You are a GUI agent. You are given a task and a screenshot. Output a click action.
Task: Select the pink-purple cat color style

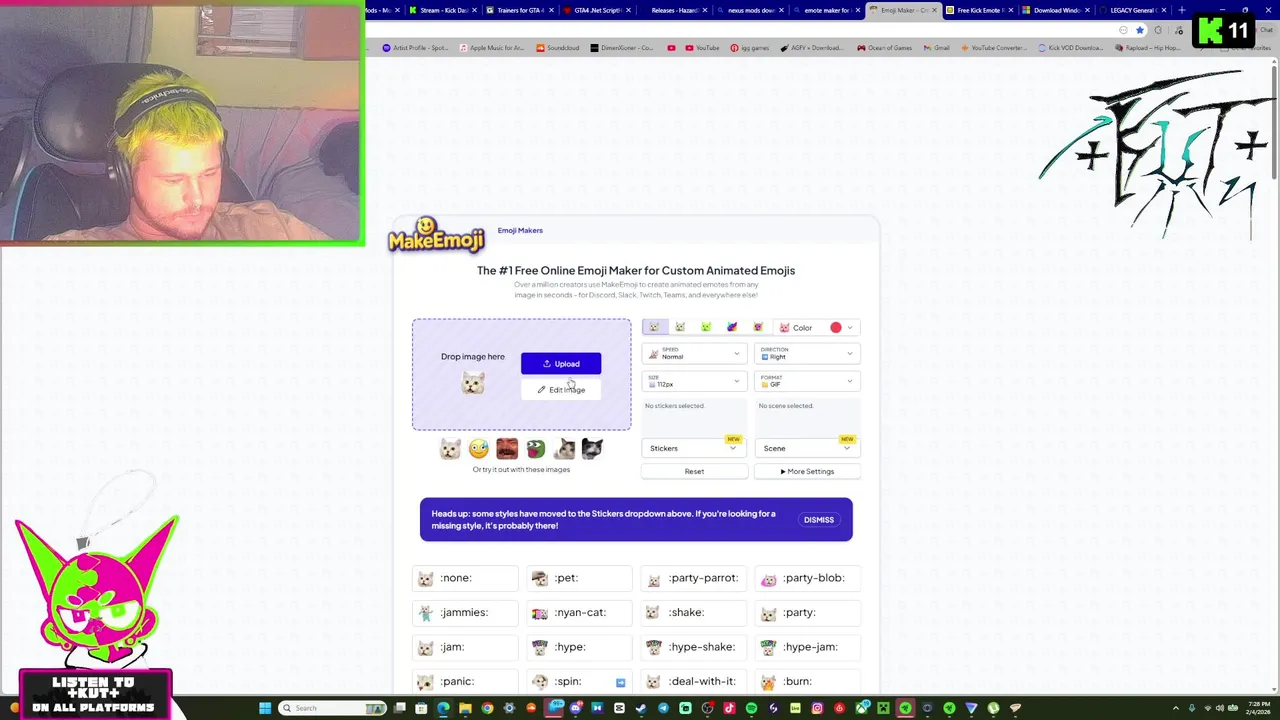click(x=758, y=327)
